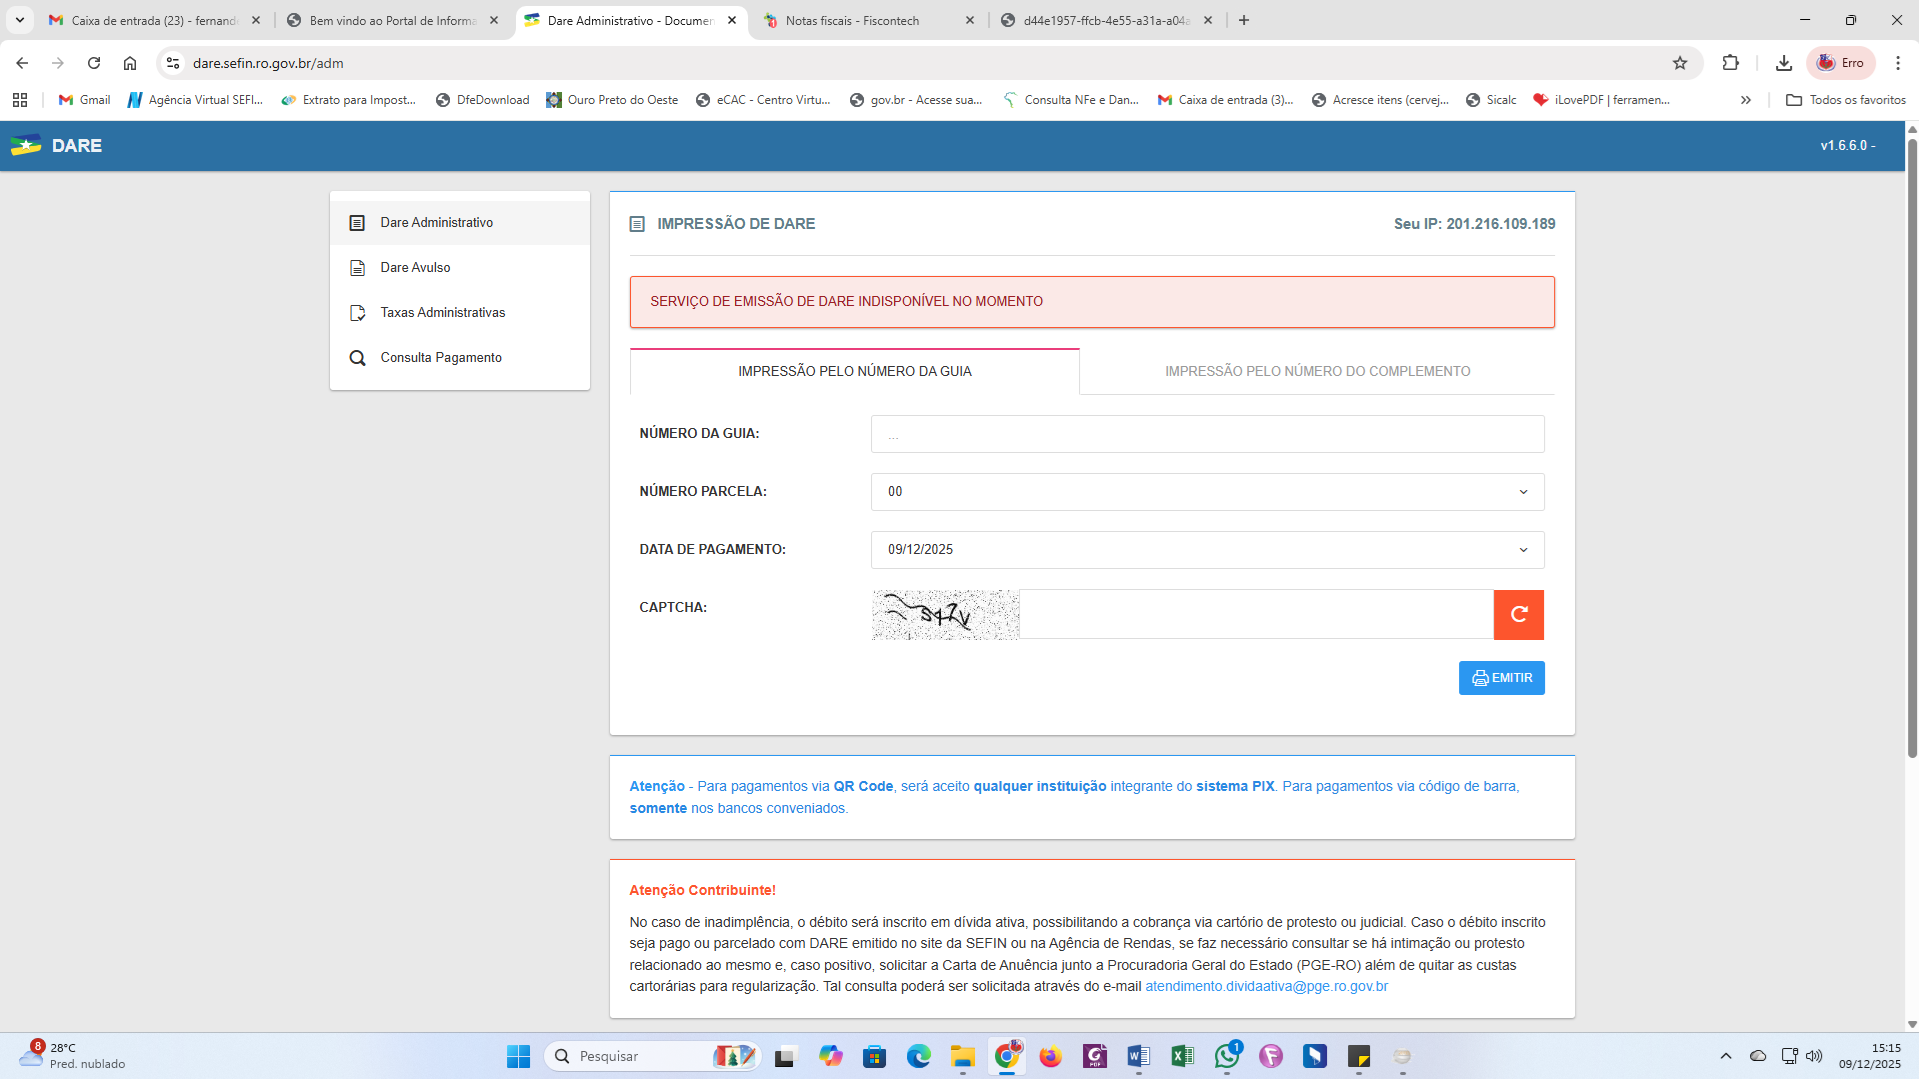Click the Número da Guia input field
The width and height of the screenshot is (1919, 1079).
1207,435
